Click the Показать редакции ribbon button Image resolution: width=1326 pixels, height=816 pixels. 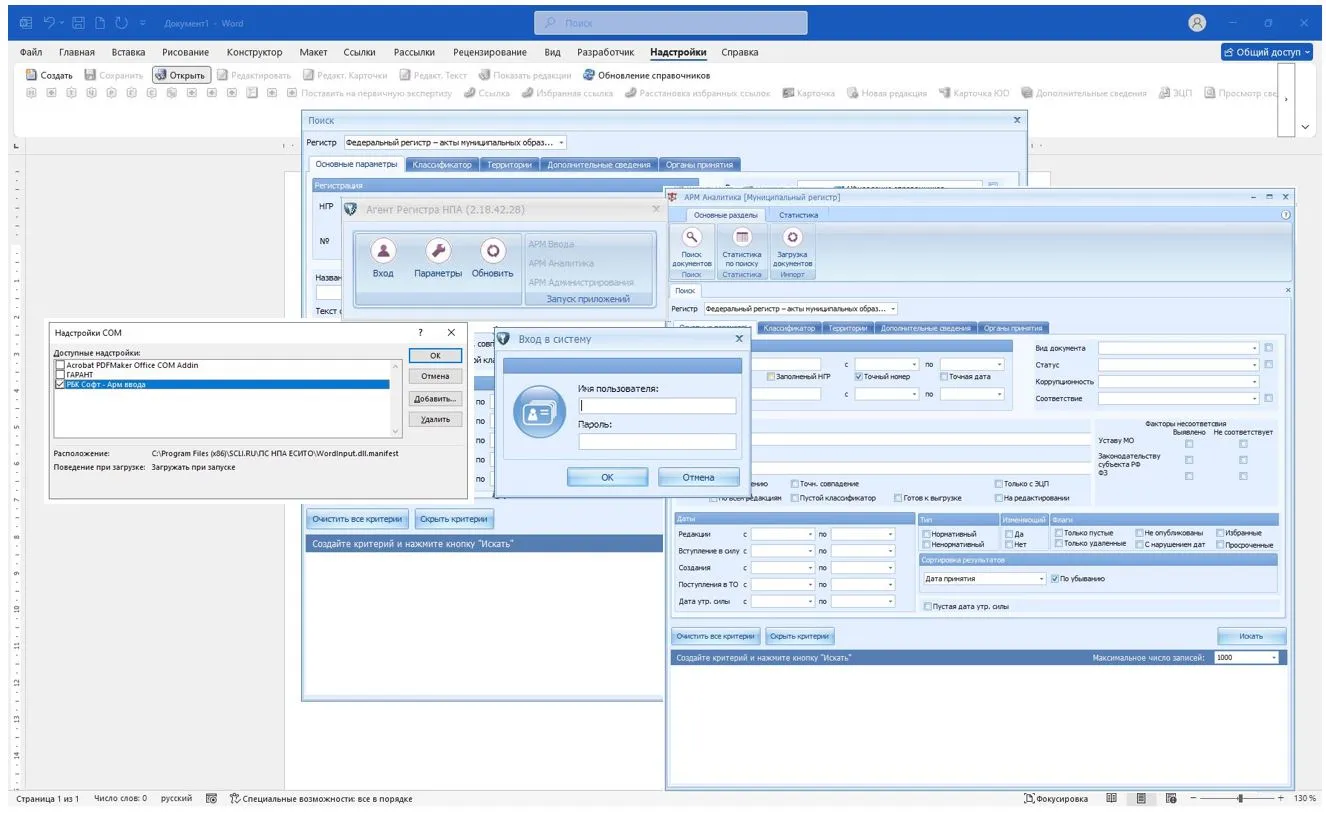click(x=525, y=75)
